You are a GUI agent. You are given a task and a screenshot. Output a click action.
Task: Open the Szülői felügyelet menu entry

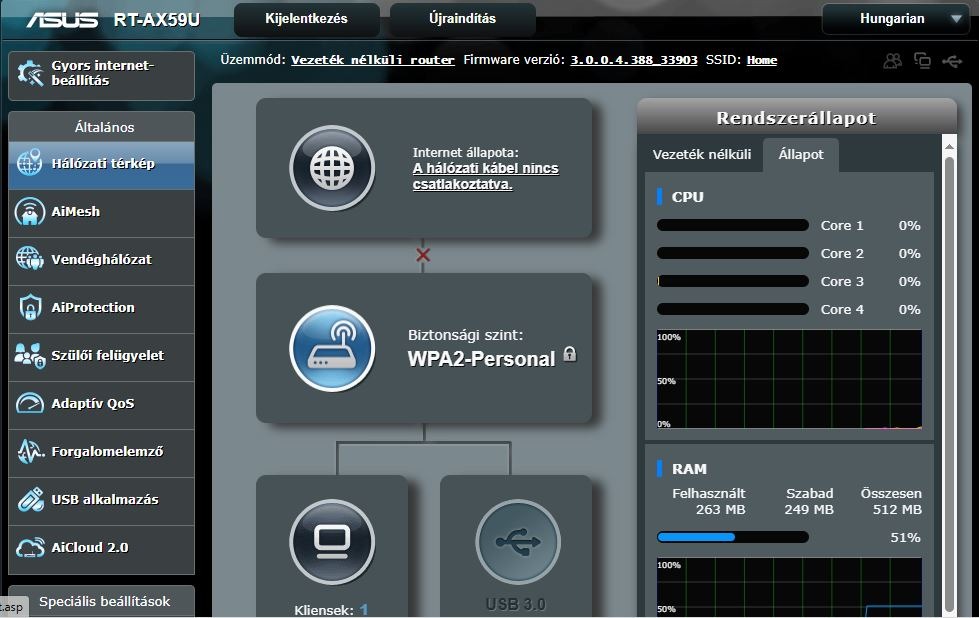point(101,358)
